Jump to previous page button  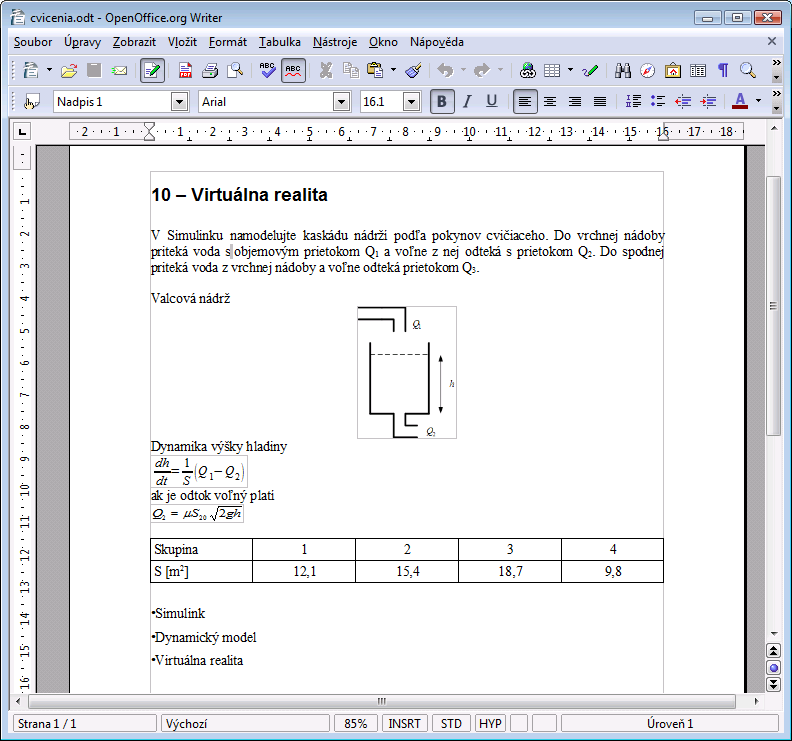click(774, 651)
